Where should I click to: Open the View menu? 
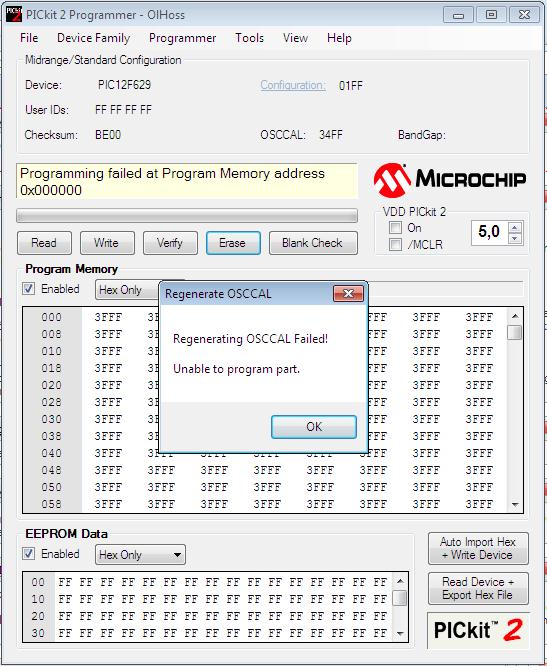295,38
